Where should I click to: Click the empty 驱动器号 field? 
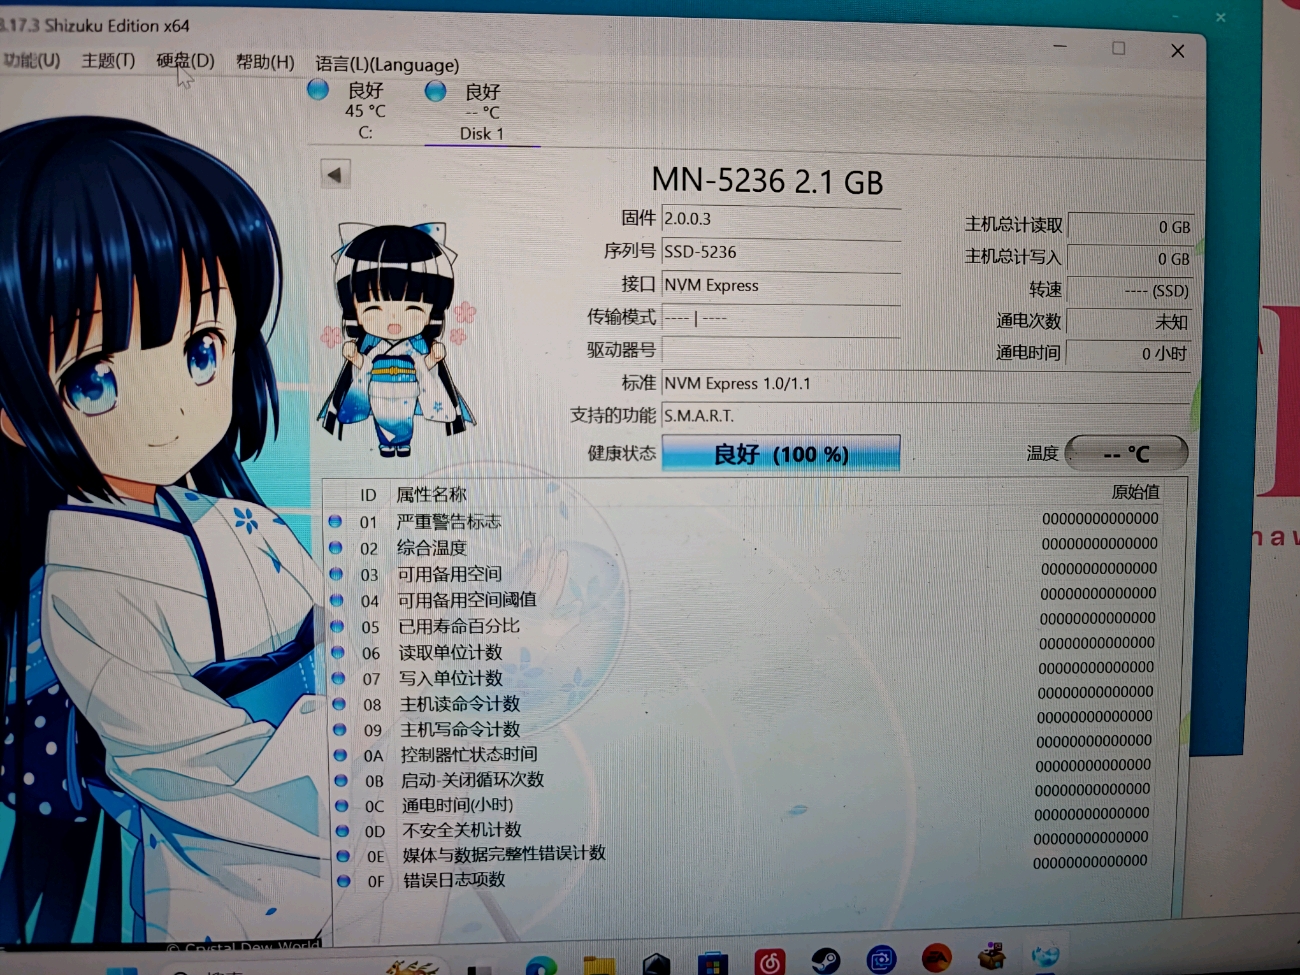781,350
